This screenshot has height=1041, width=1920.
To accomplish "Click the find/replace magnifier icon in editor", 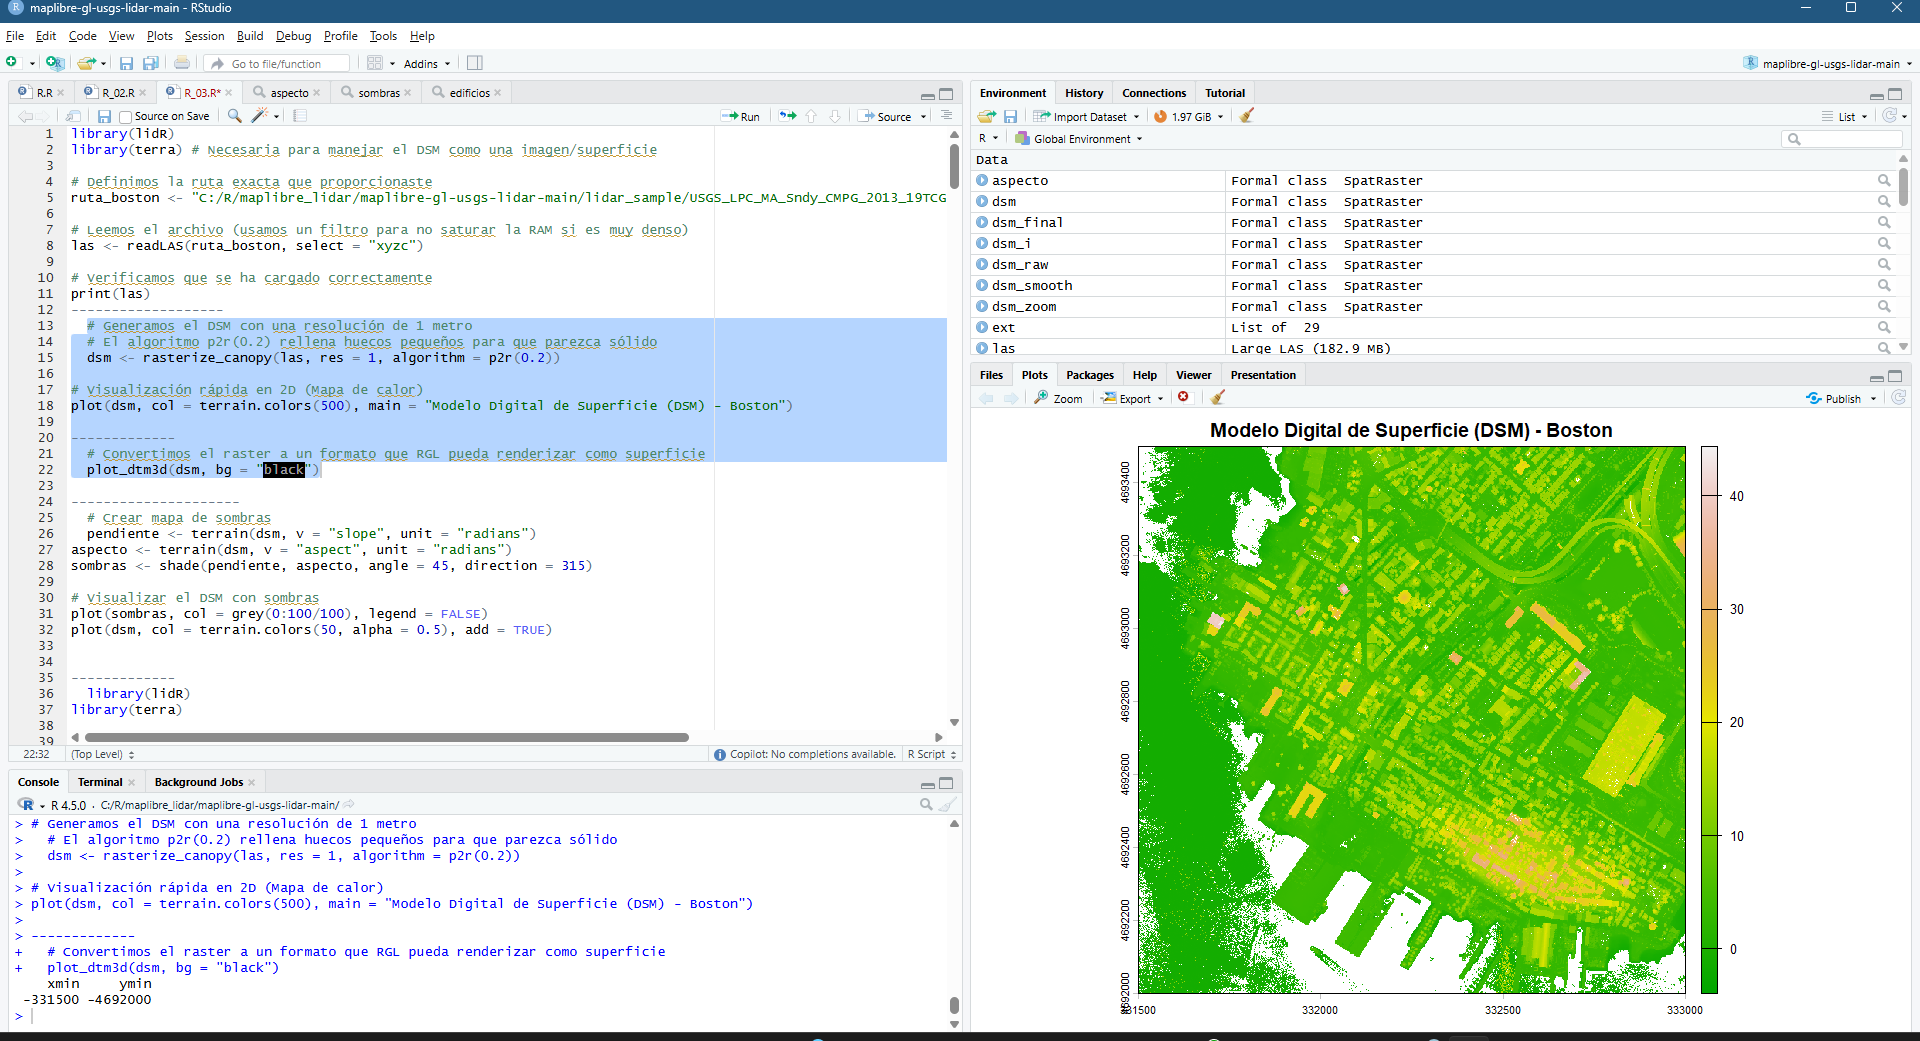I will (x=234, y=116).
